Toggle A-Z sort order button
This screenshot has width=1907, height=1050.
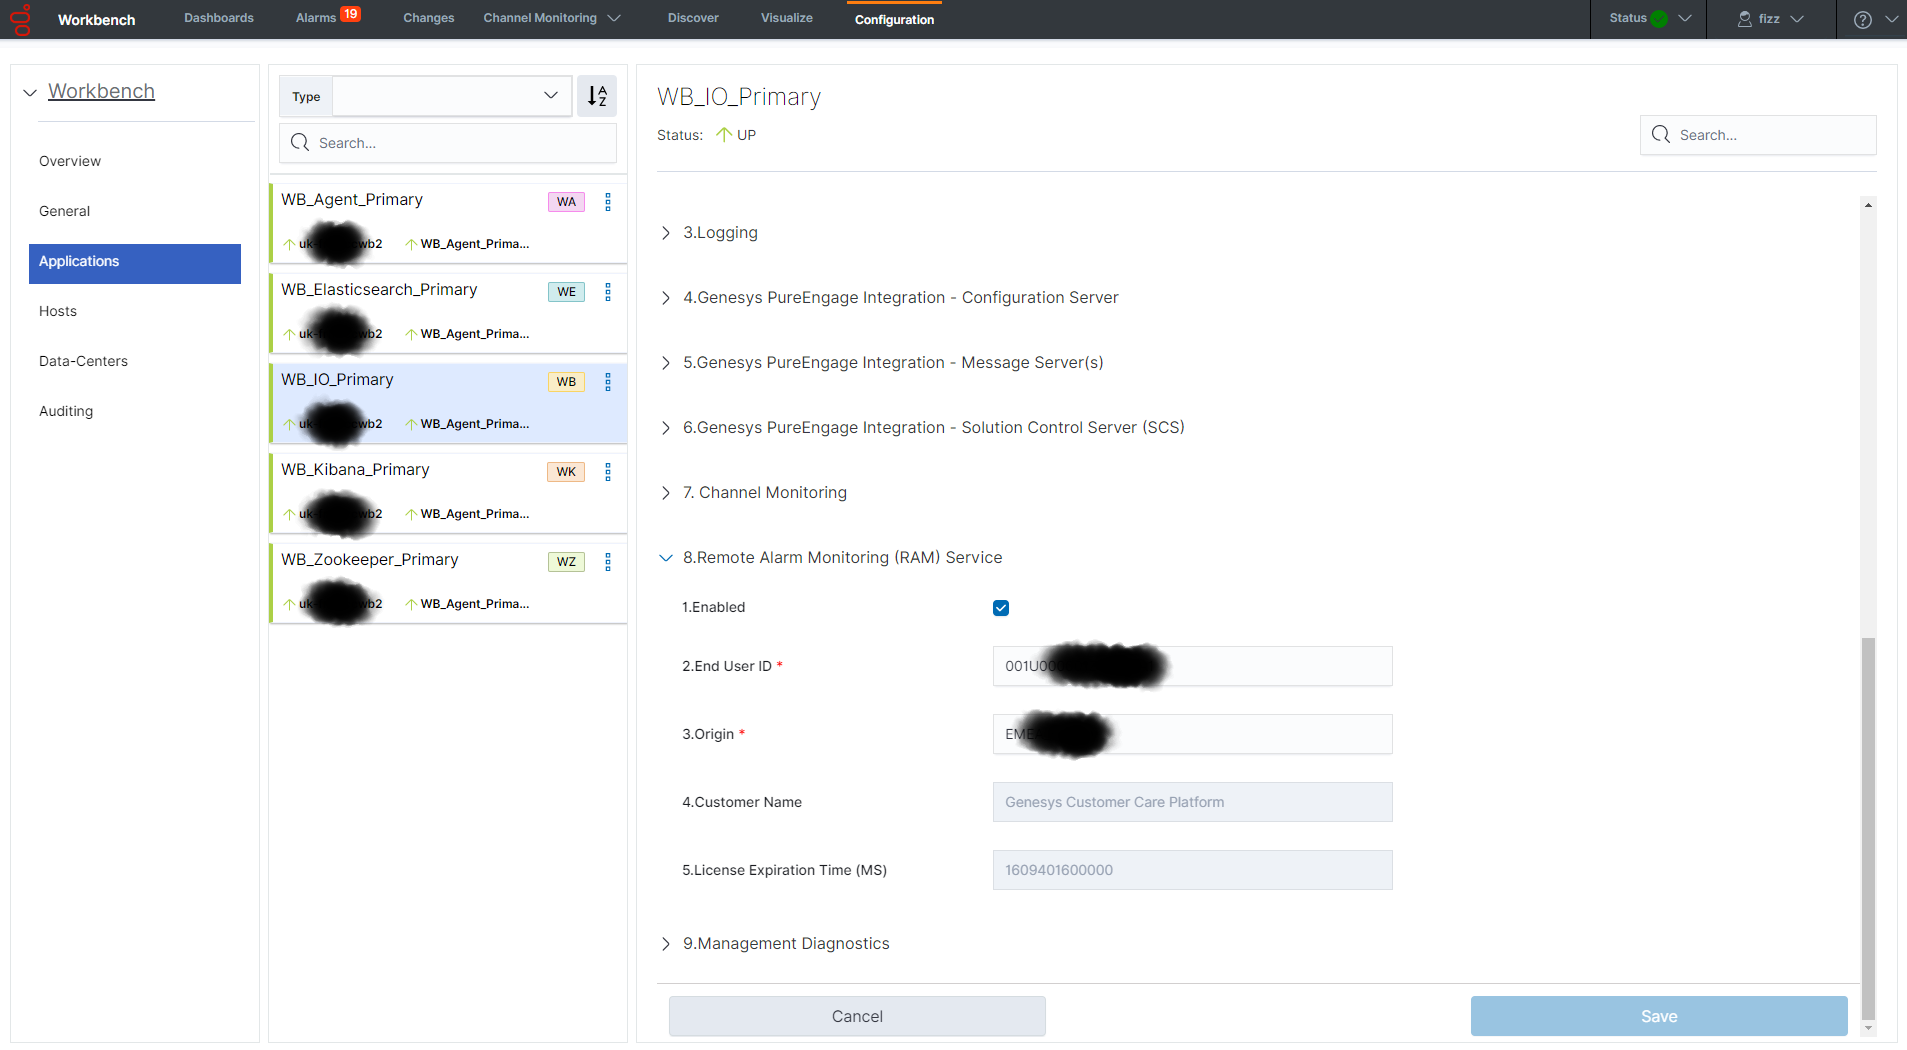click(597, 96)
